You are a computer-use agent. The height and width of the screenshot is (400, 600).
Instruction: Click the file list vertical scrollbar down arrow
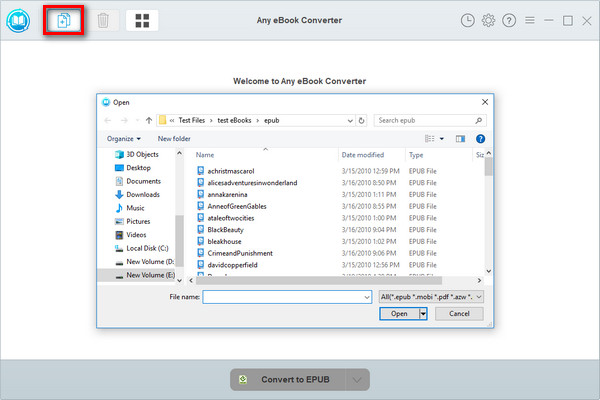pyautogui.click(x=489, y=271)
